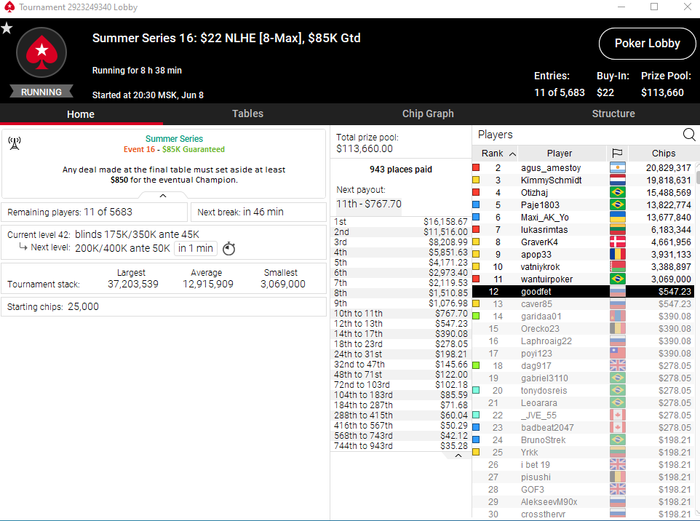Switch to the Home tab
Screen dimensions: 700x521
[x=81, y=114]
